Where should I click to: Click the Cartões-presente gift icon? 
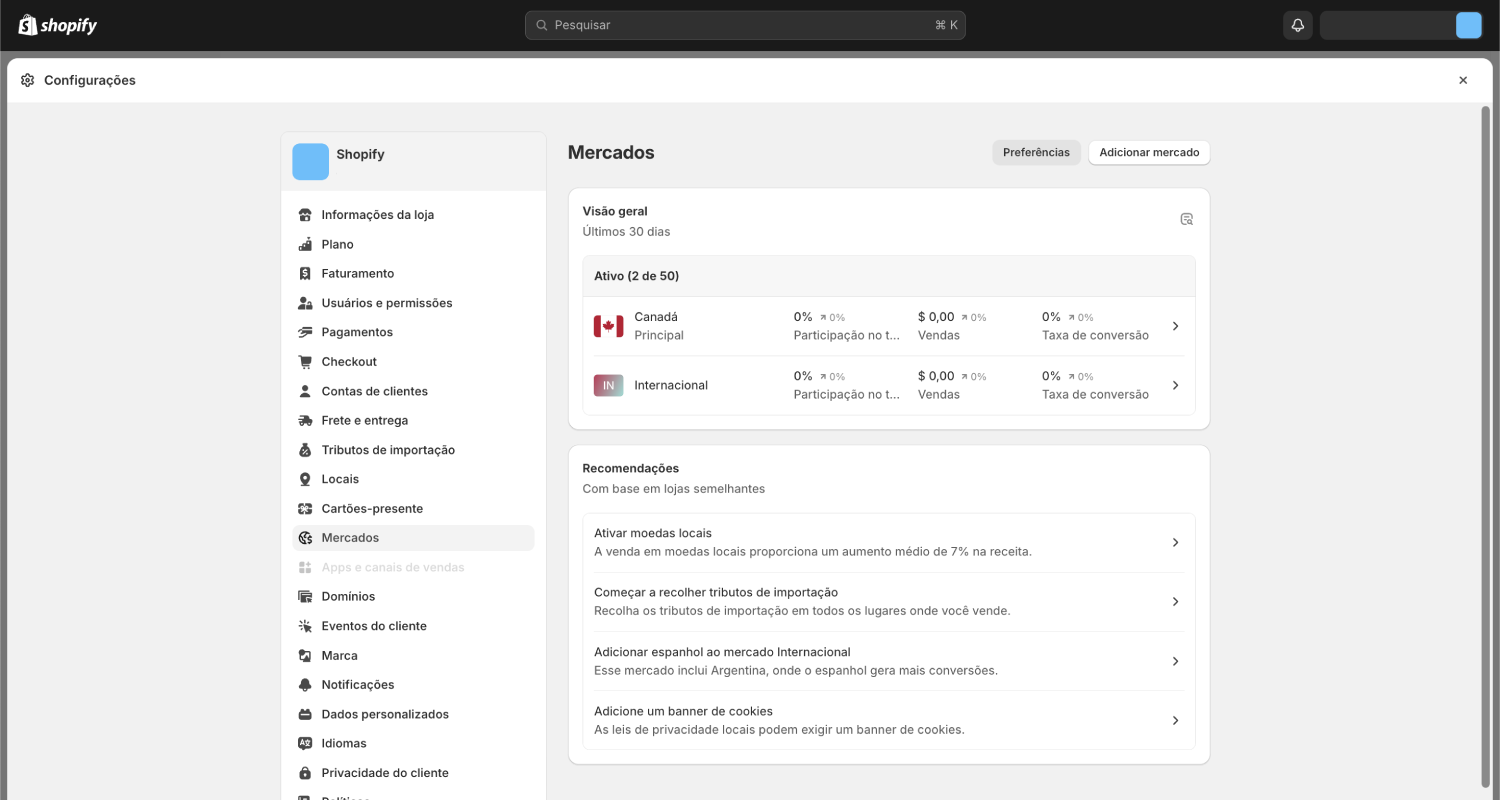click(x=305, y=509)
